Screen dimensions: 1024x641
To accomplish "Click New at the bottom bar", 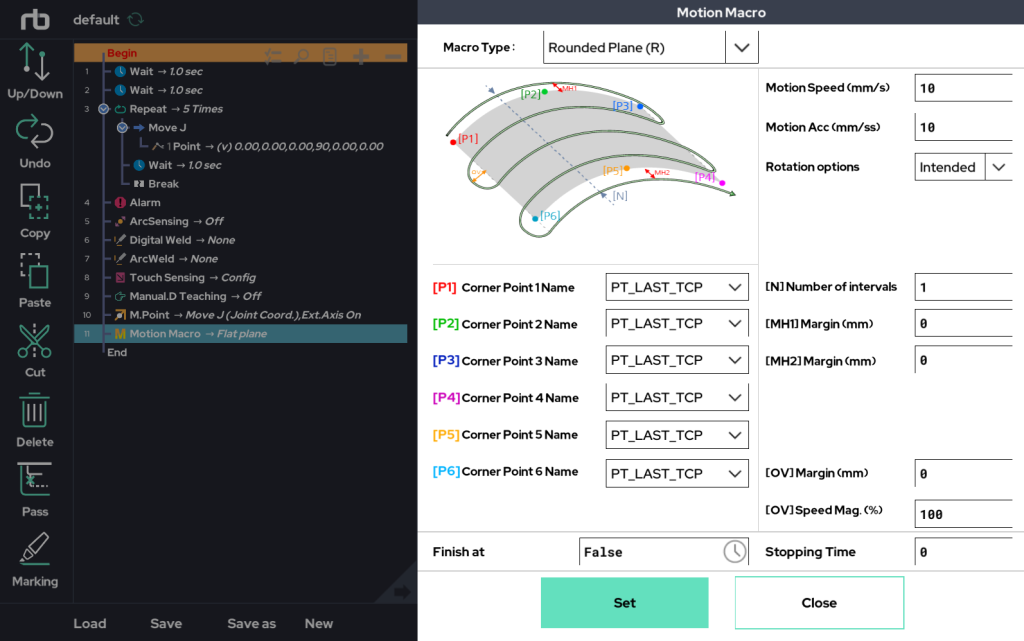I will click(319, 623).
